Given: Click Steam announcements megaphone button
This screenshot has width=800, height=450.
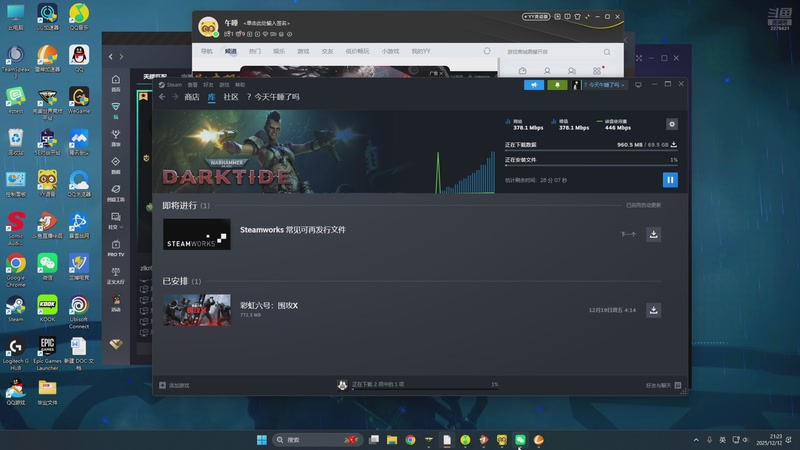Looking at the screenshot, I should [534, 85].
